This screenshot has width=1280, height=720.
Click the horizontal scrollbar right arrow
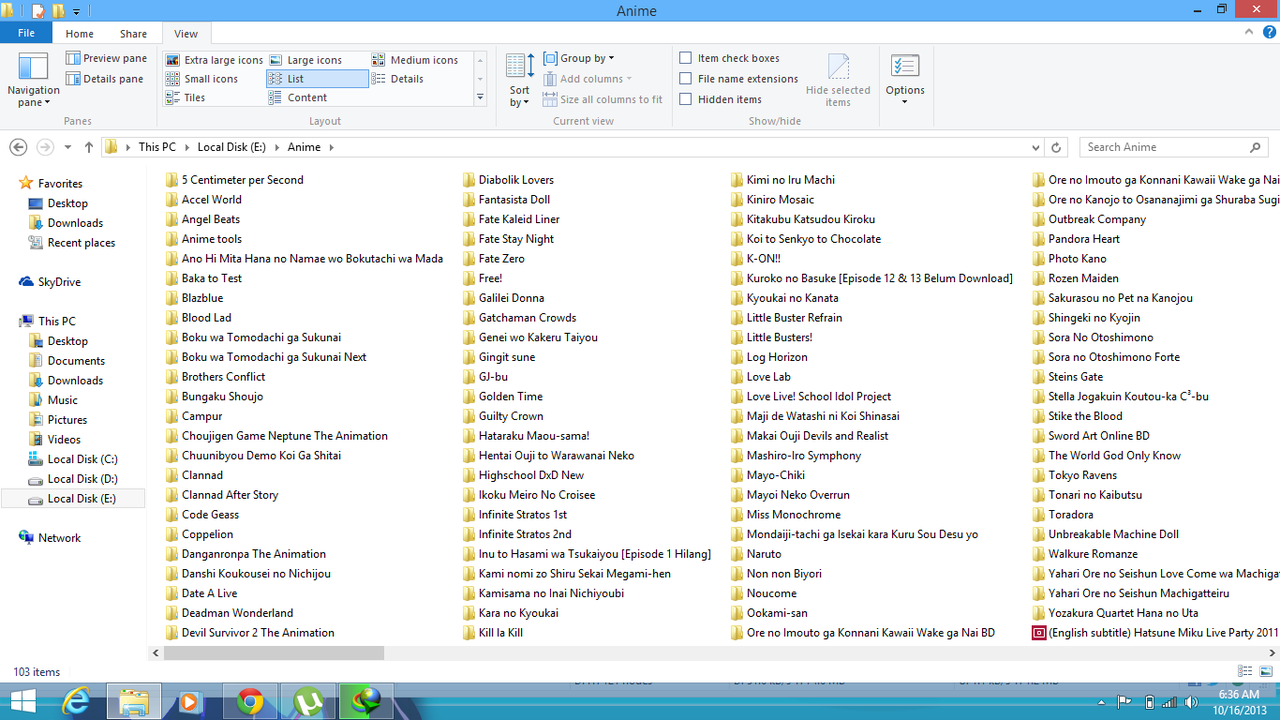click(1272, 653)
